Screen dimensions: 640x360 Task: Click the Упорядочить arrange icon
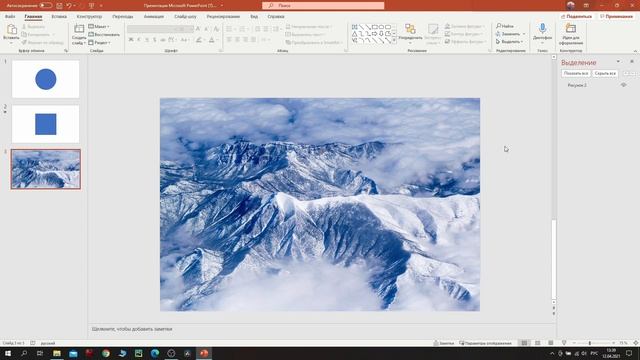410,29
